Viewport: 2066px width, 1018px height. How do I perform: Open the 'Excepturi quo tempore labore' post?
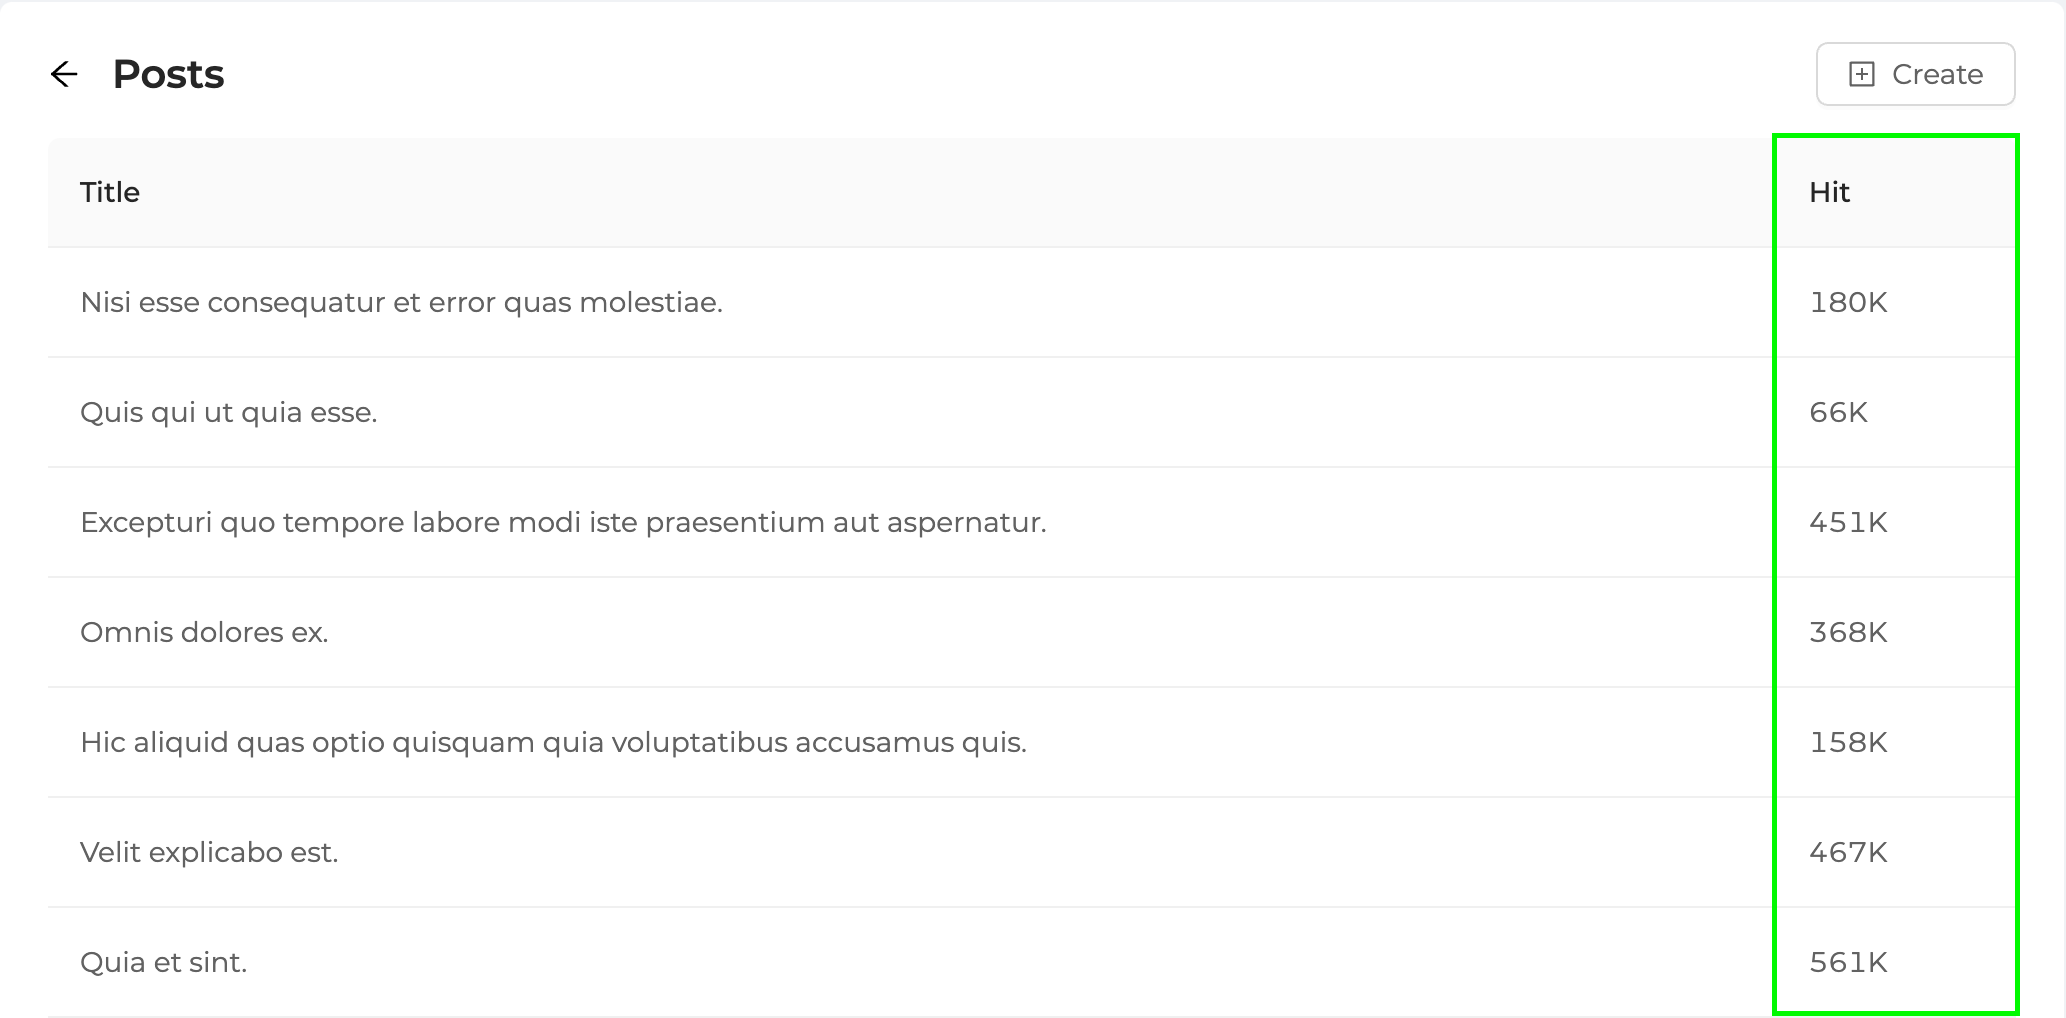click(563, 522)
